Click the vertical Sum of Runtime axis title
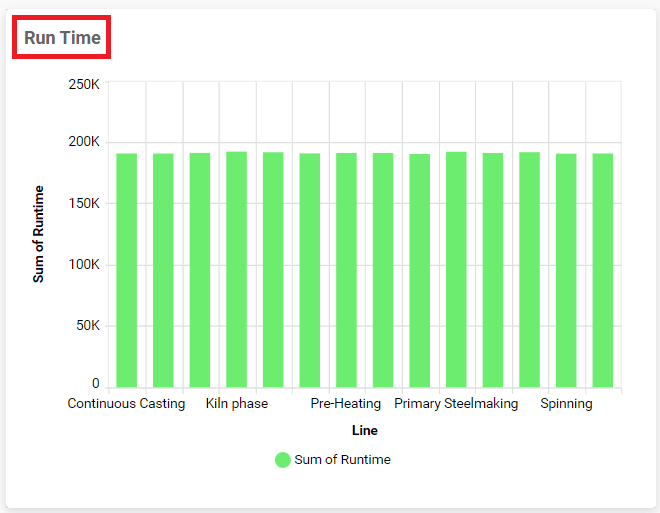 point(39,233)
